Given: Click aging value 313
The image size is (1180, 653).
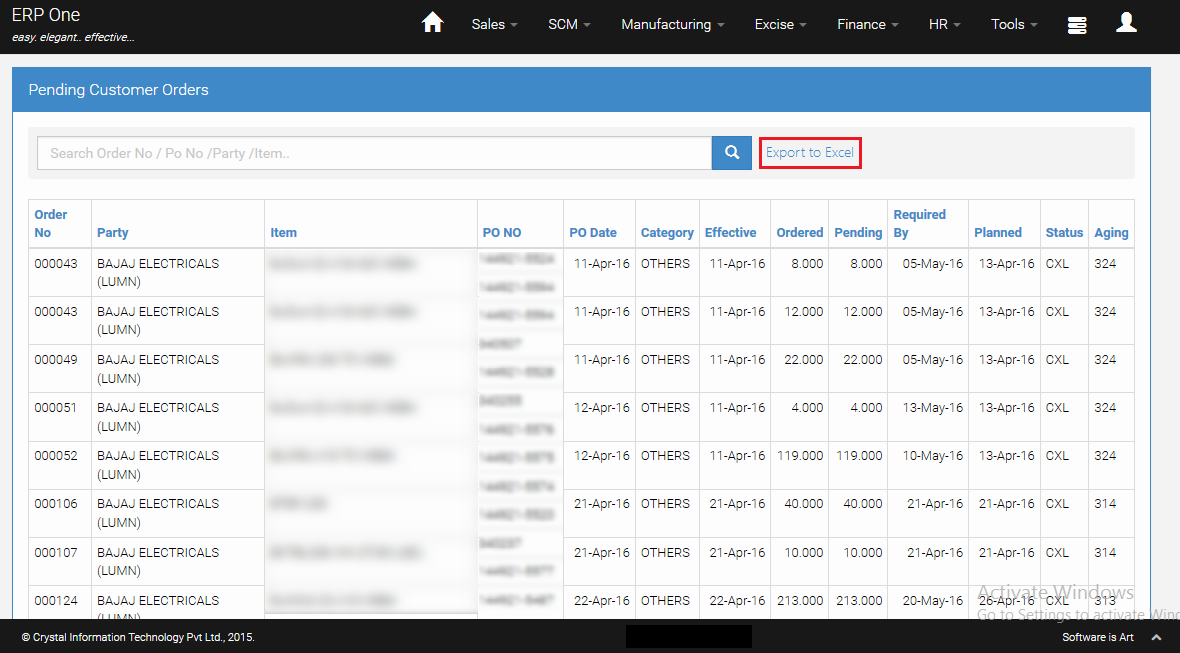Looking at the screenshot, I should pyautogui.click(x=1105, y=600).
